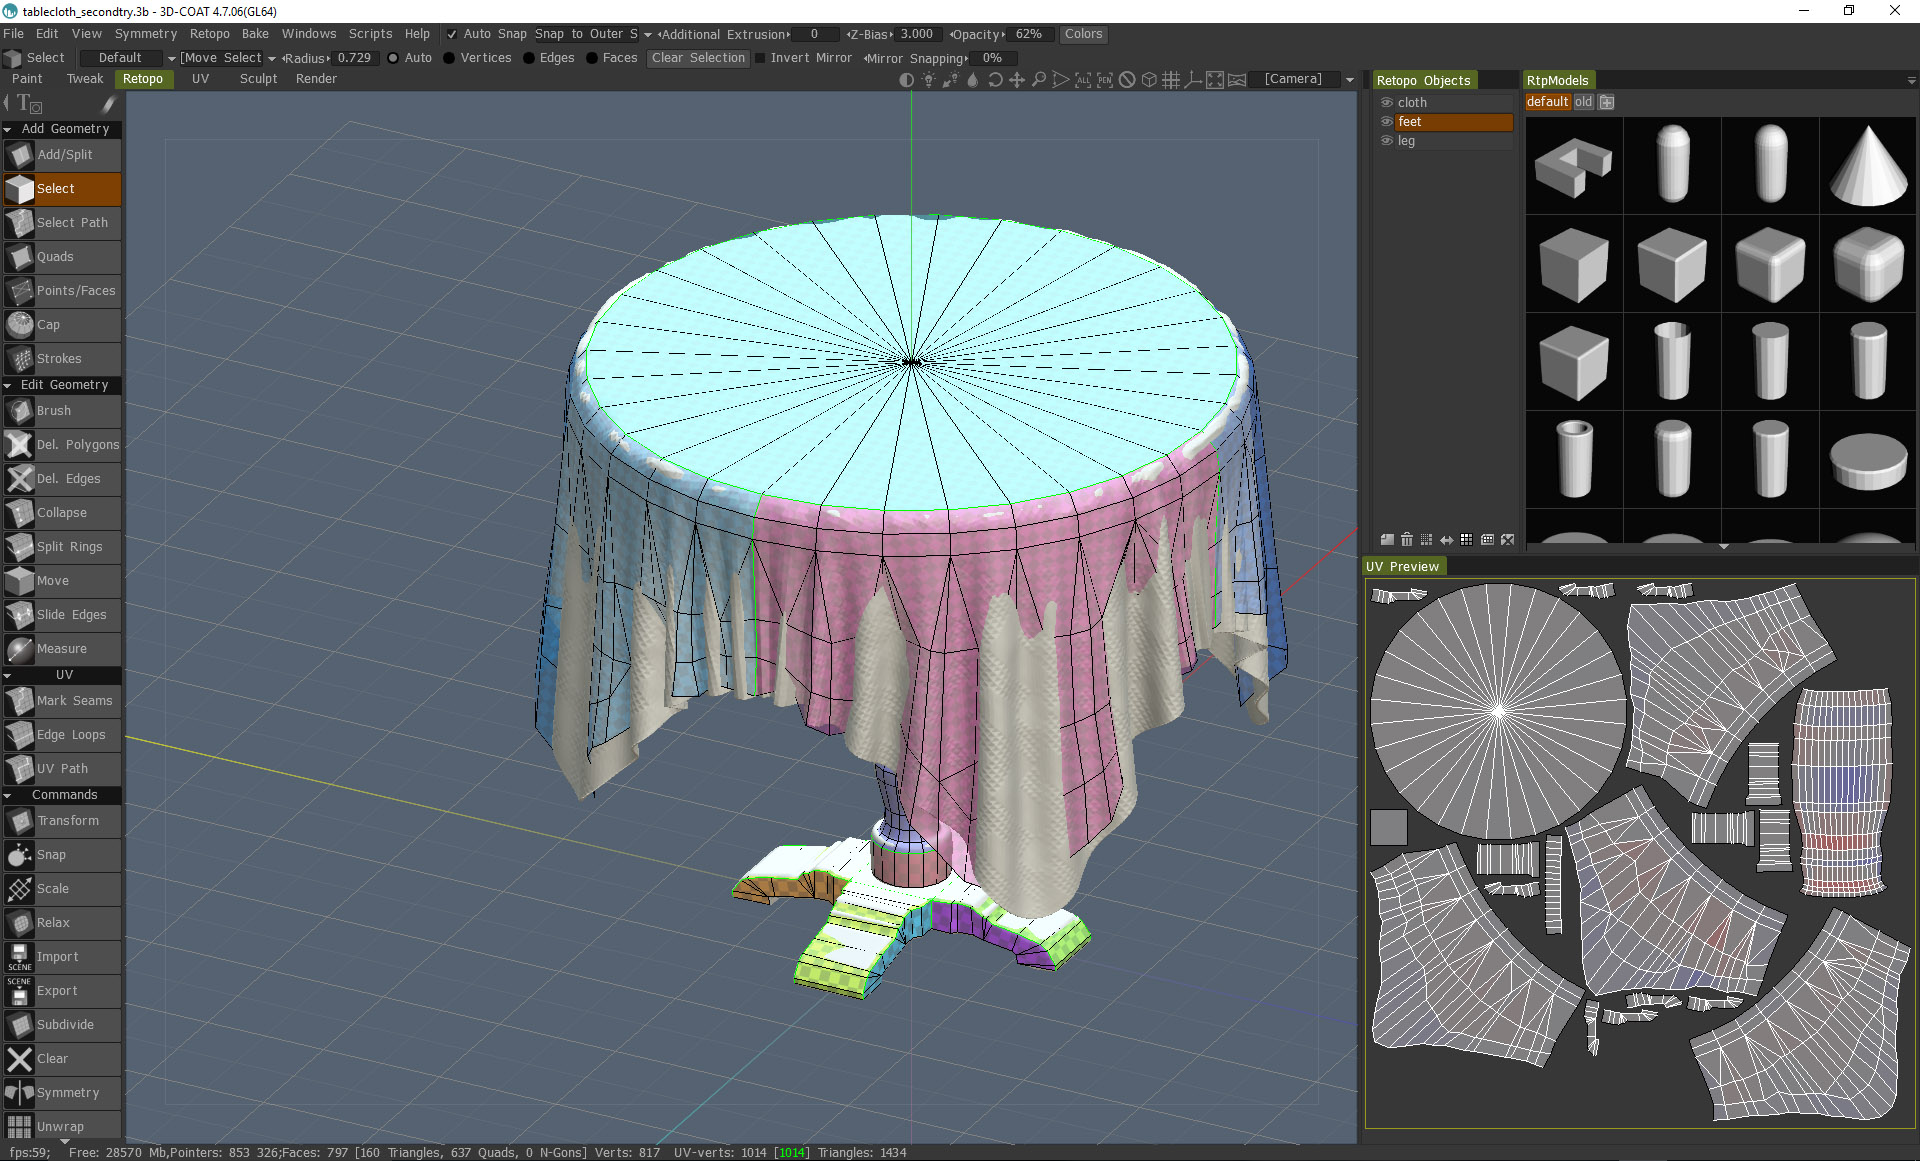Click the Relax command icon

pyautogui.click(x=19, y=923)
